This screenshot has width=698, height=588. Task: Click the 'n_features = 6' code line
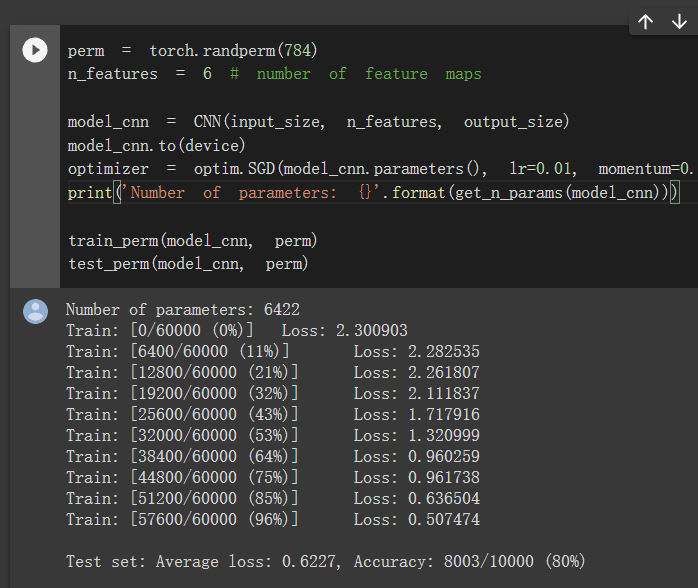[x=140, y=73]
